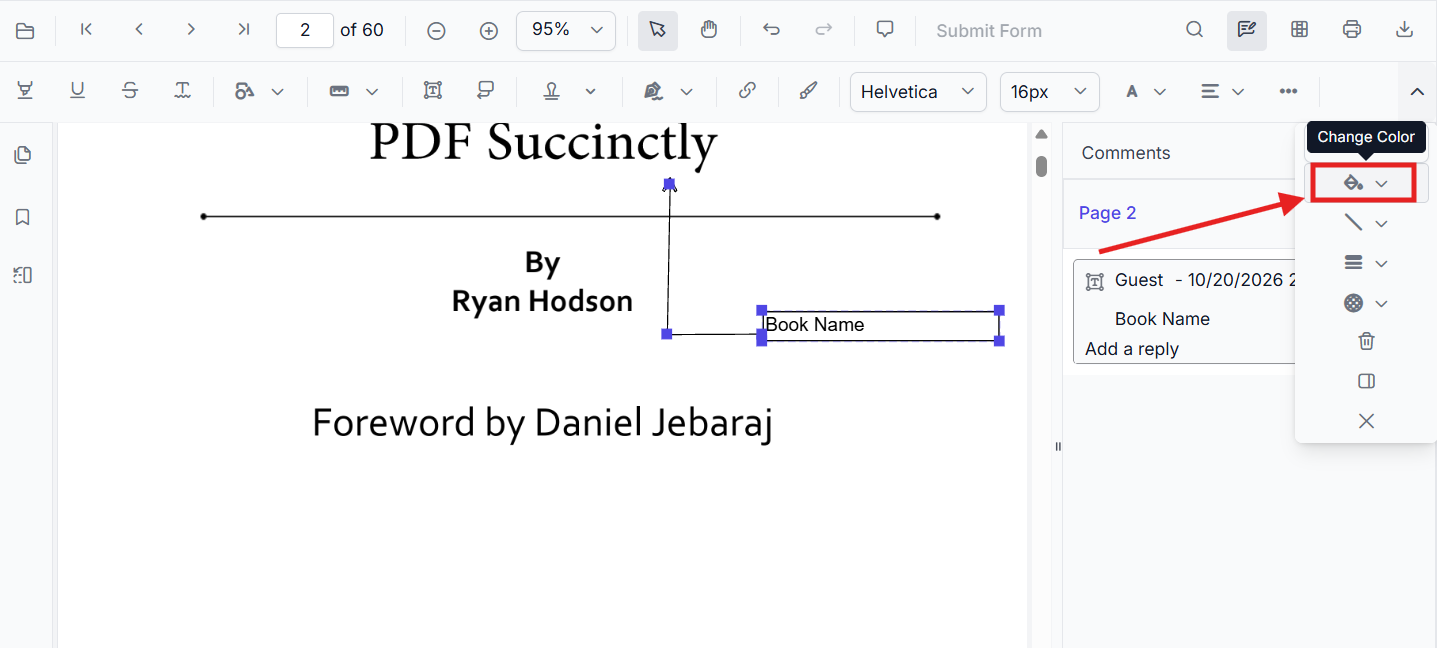Close the annotation properties popup

pos(1366,421)
